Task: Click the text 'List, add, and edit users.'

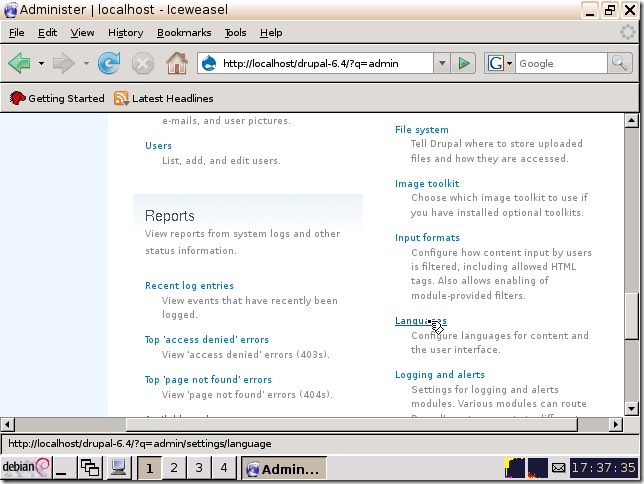Action: (221, 161)
